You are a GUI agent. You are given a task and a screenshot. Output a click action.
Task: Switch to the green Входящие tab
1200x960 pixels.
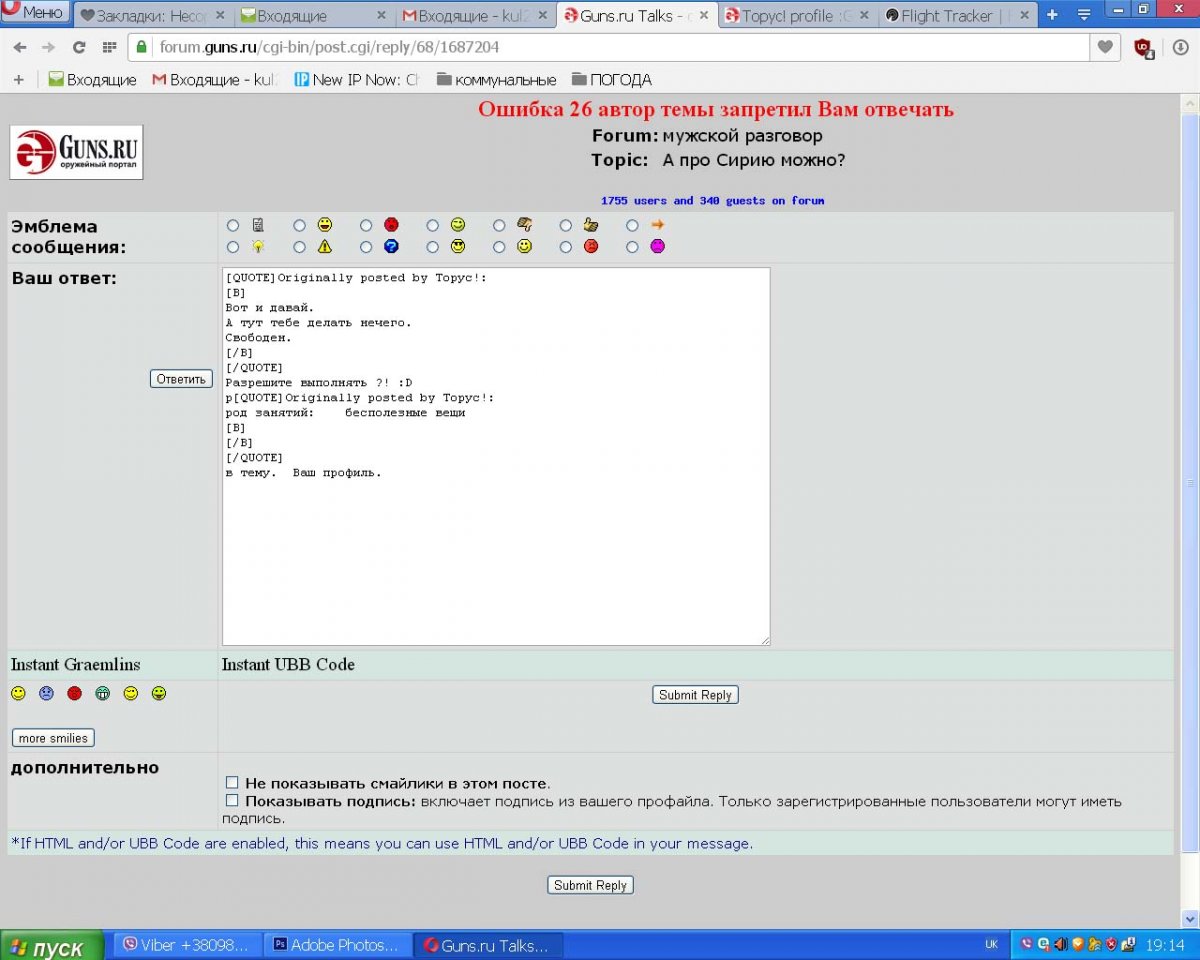coord(314,15)
